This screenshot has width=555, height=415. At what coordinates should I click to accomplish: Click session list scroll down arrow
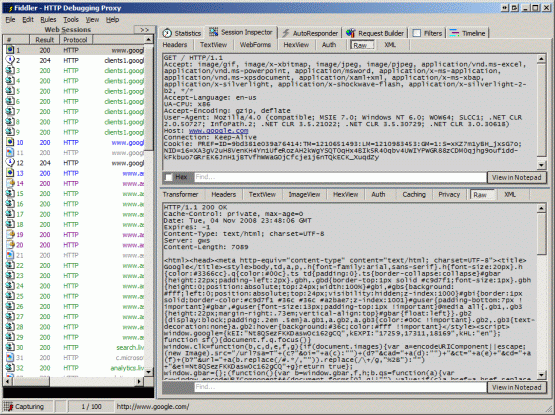[149, 372]
